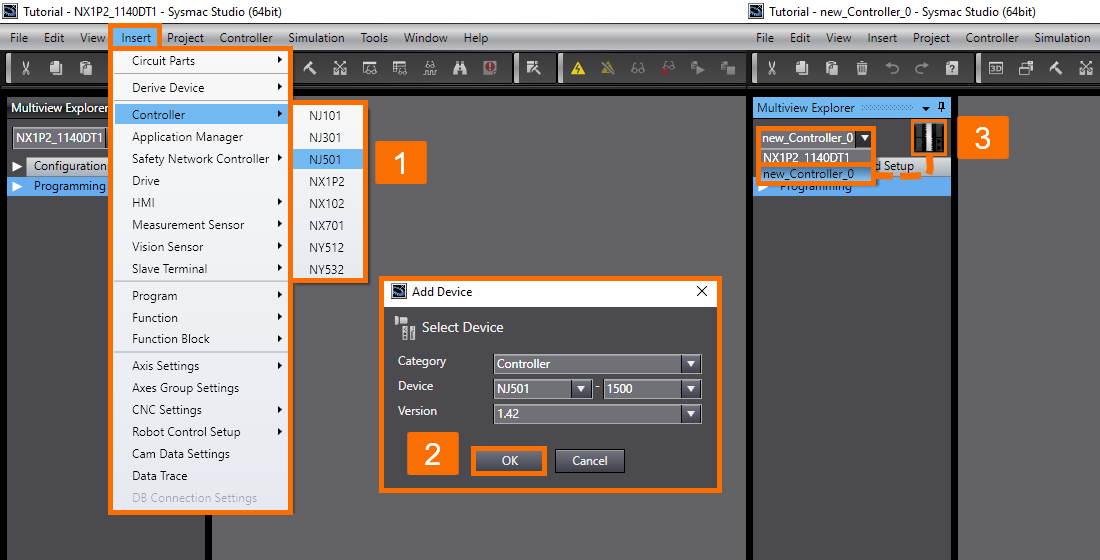Open the NJ501 device dropdown arrow
The image size is (1100, 560).
[x=581, y=389]
